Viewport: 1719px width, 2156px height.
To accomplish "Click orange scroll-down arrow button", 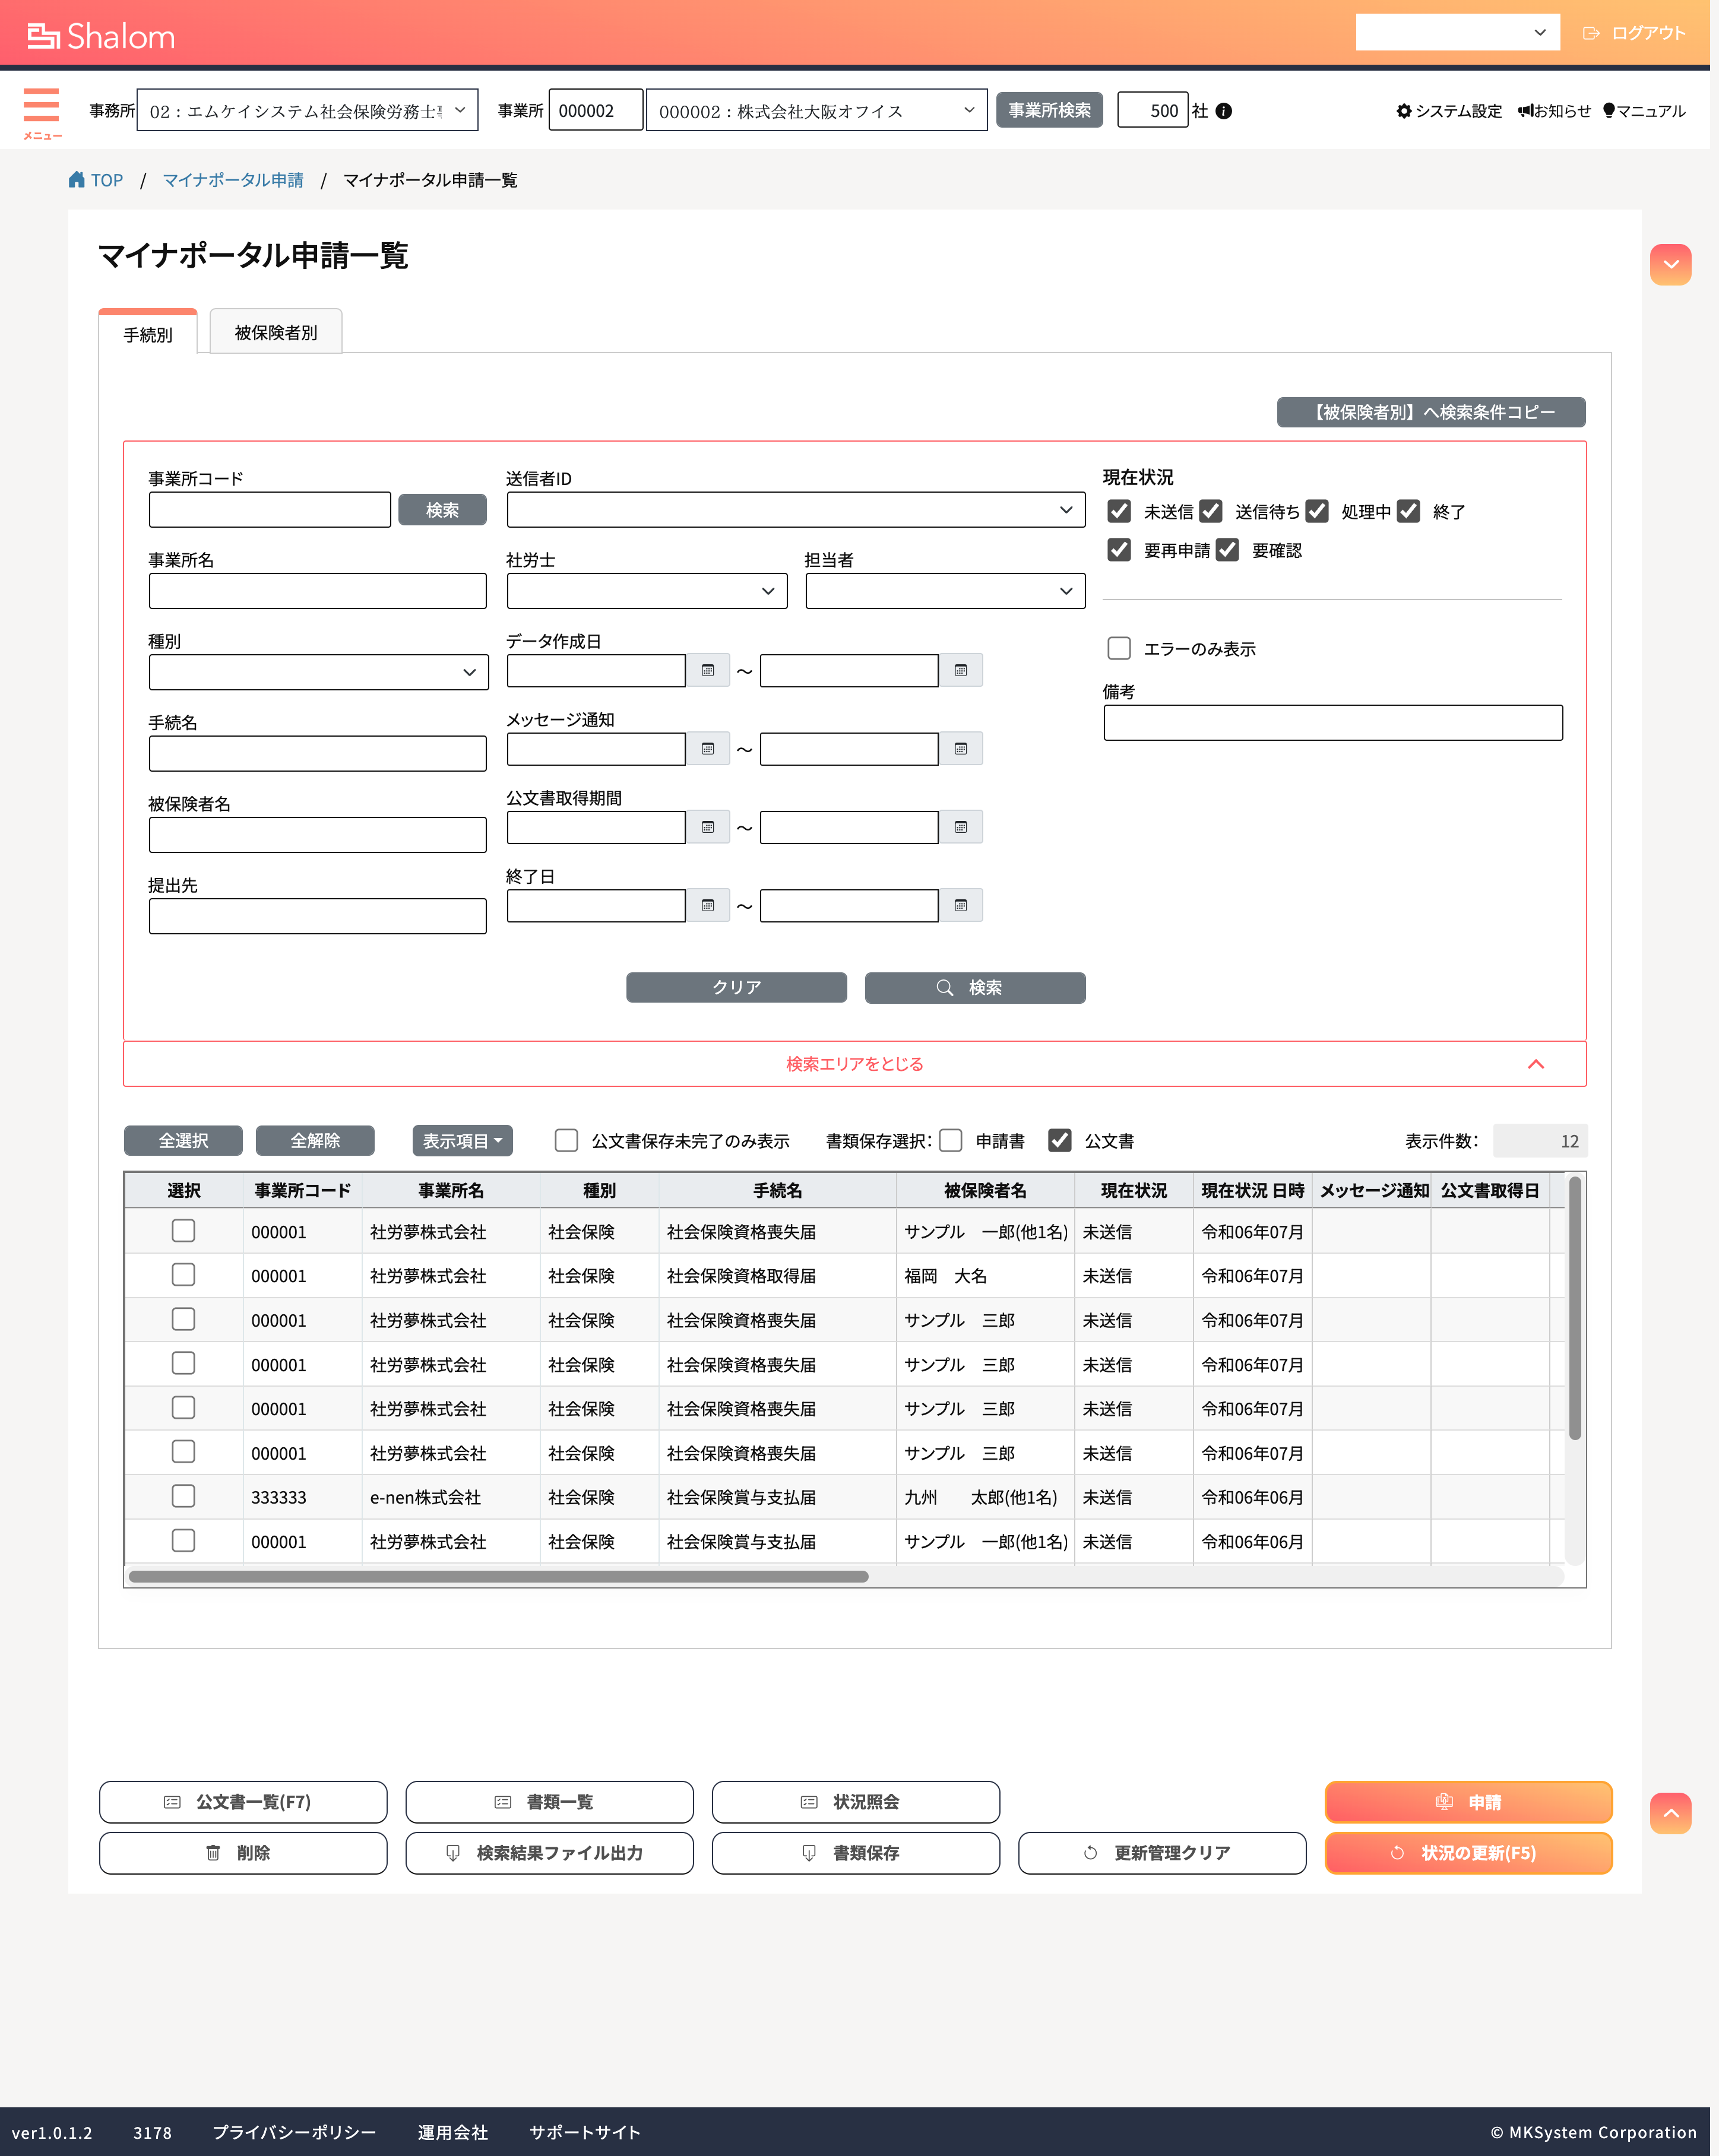I will tap(1670, 265).
